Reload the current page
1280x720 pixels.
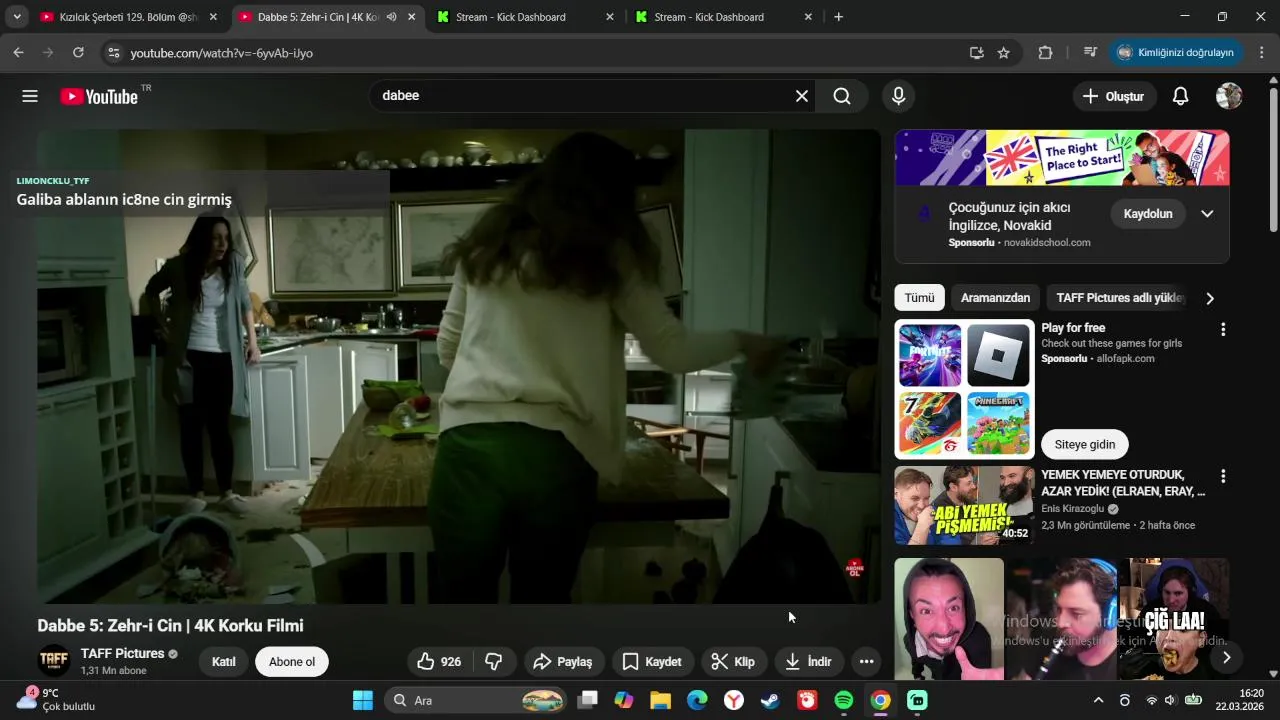click(78, 52)
